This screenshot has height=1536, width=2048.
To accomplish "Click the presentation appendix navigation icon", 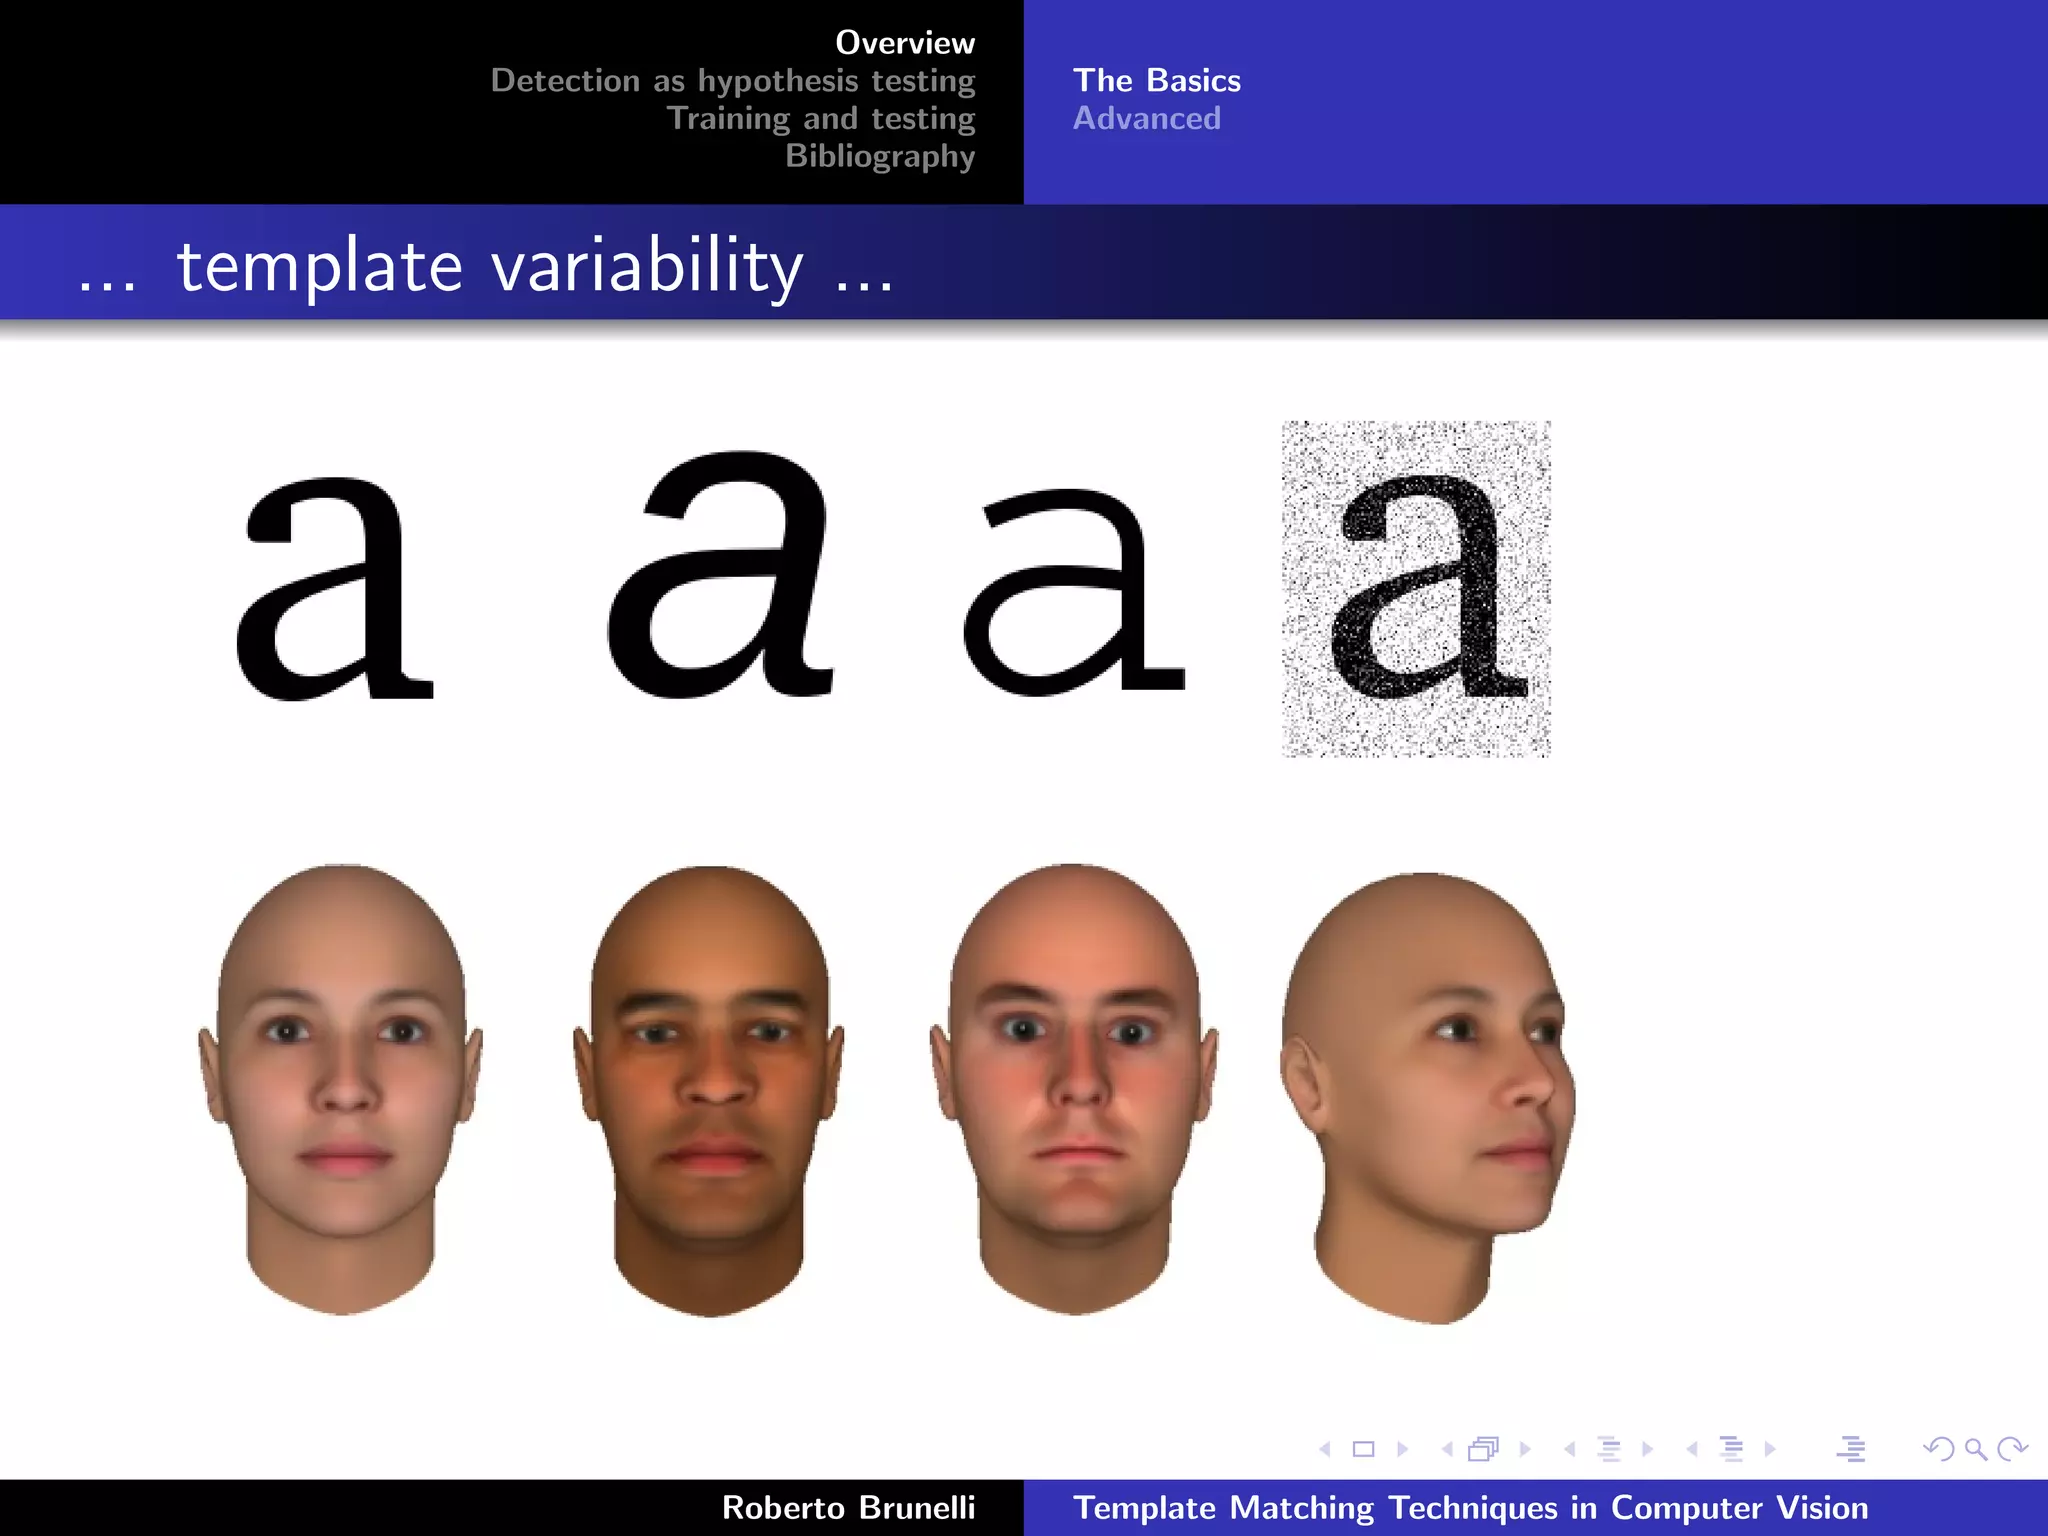I will (x=1851, y=1449).
